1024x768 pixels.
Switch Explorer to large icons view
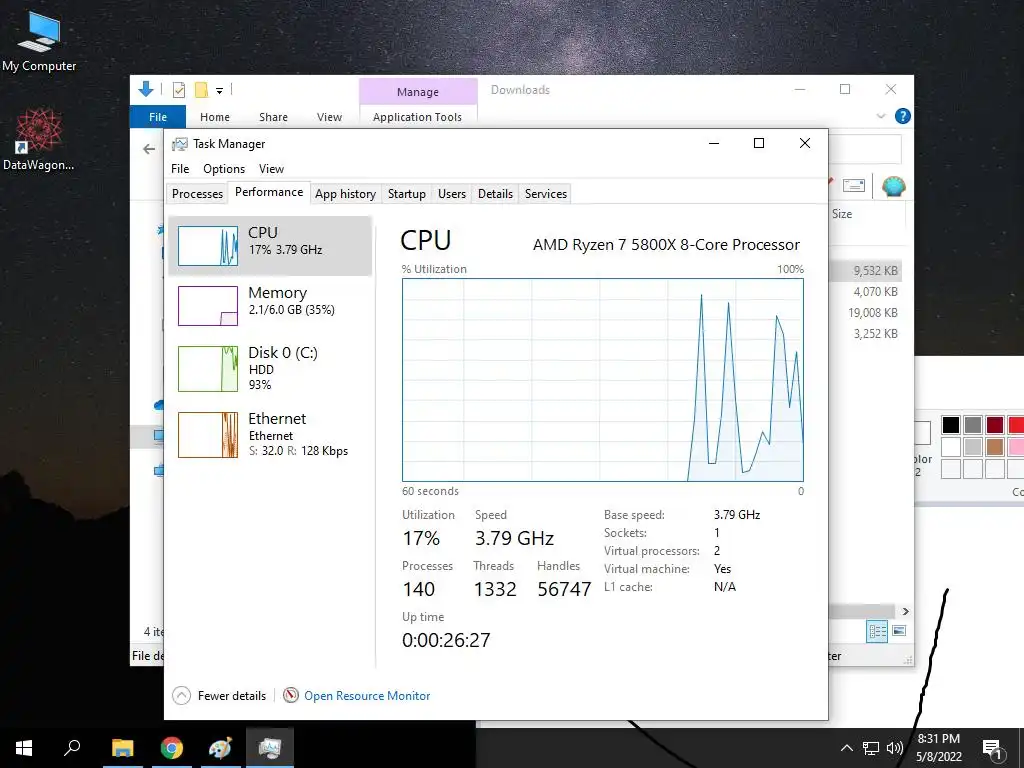click(x=899, y=631)
